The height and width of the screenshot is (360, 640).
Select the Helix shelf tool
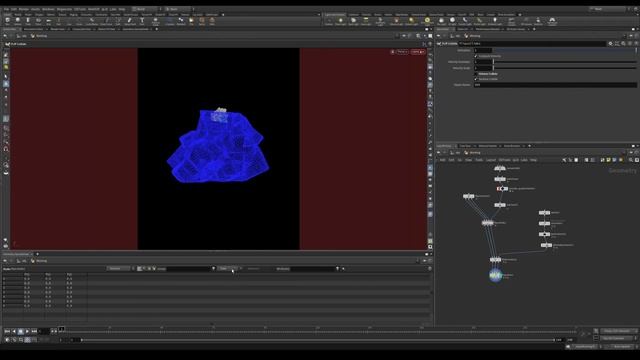[212, 21]
